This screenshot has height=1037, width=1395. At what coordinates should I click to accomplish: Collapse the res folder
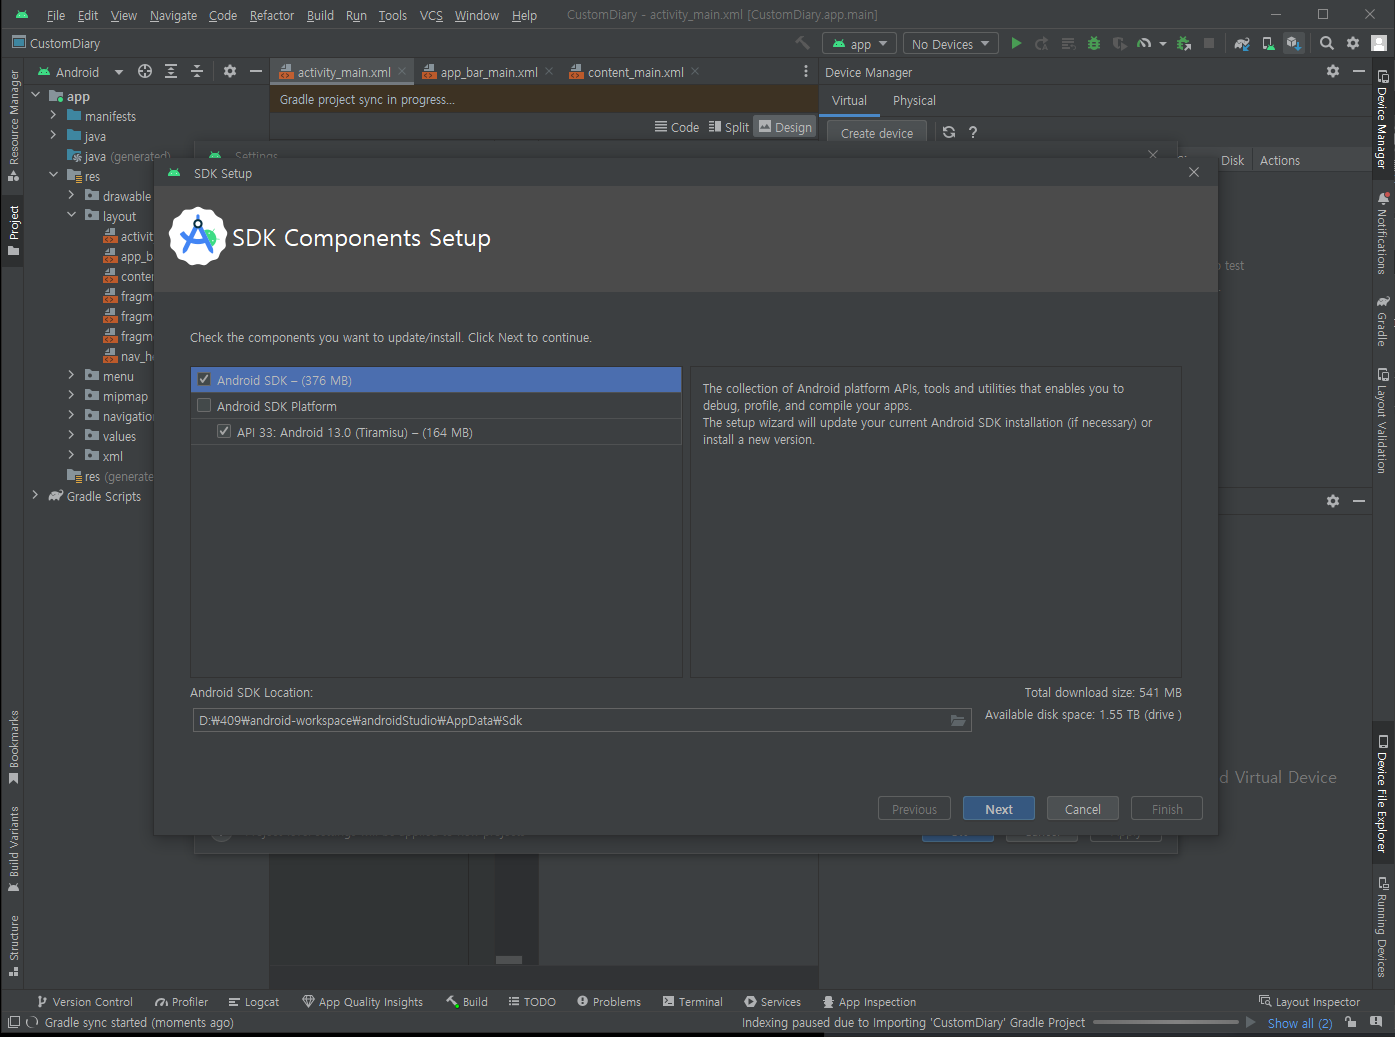pos(54,176)
